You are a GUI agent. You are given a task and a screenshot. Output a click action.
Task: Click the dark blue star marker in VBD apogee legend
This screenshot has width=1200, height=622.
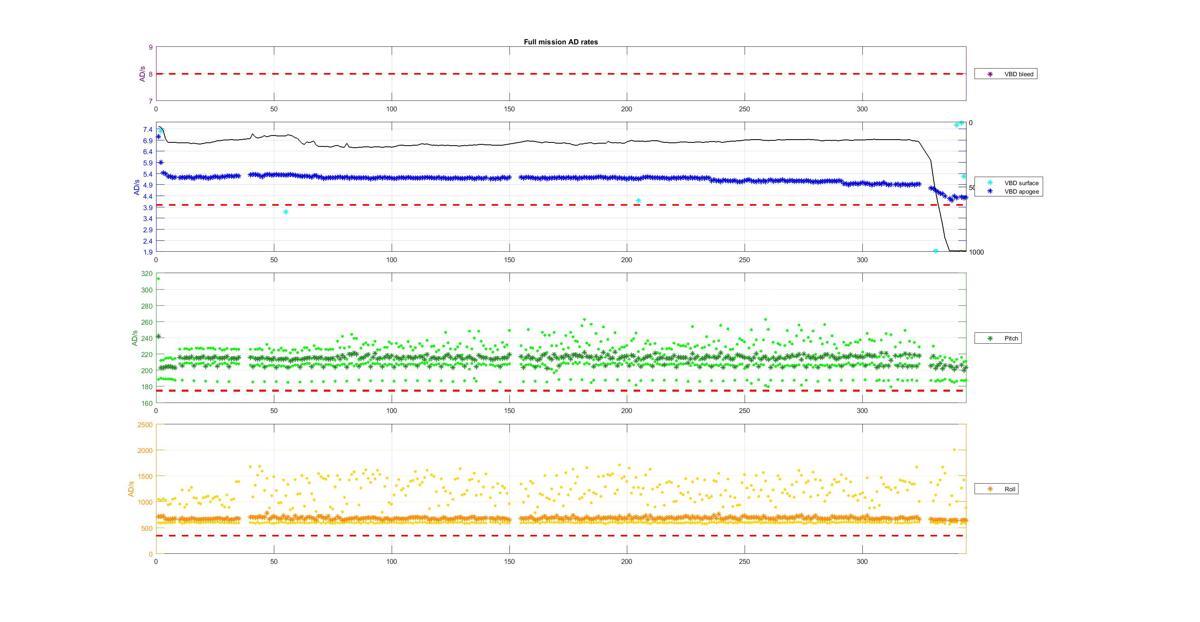pyautogui.click(x=990, y=191)
